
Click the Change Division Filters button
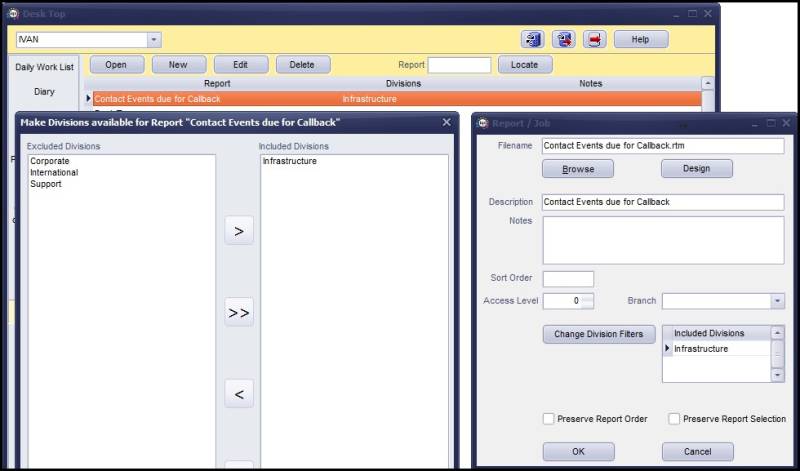pos(599,334)
